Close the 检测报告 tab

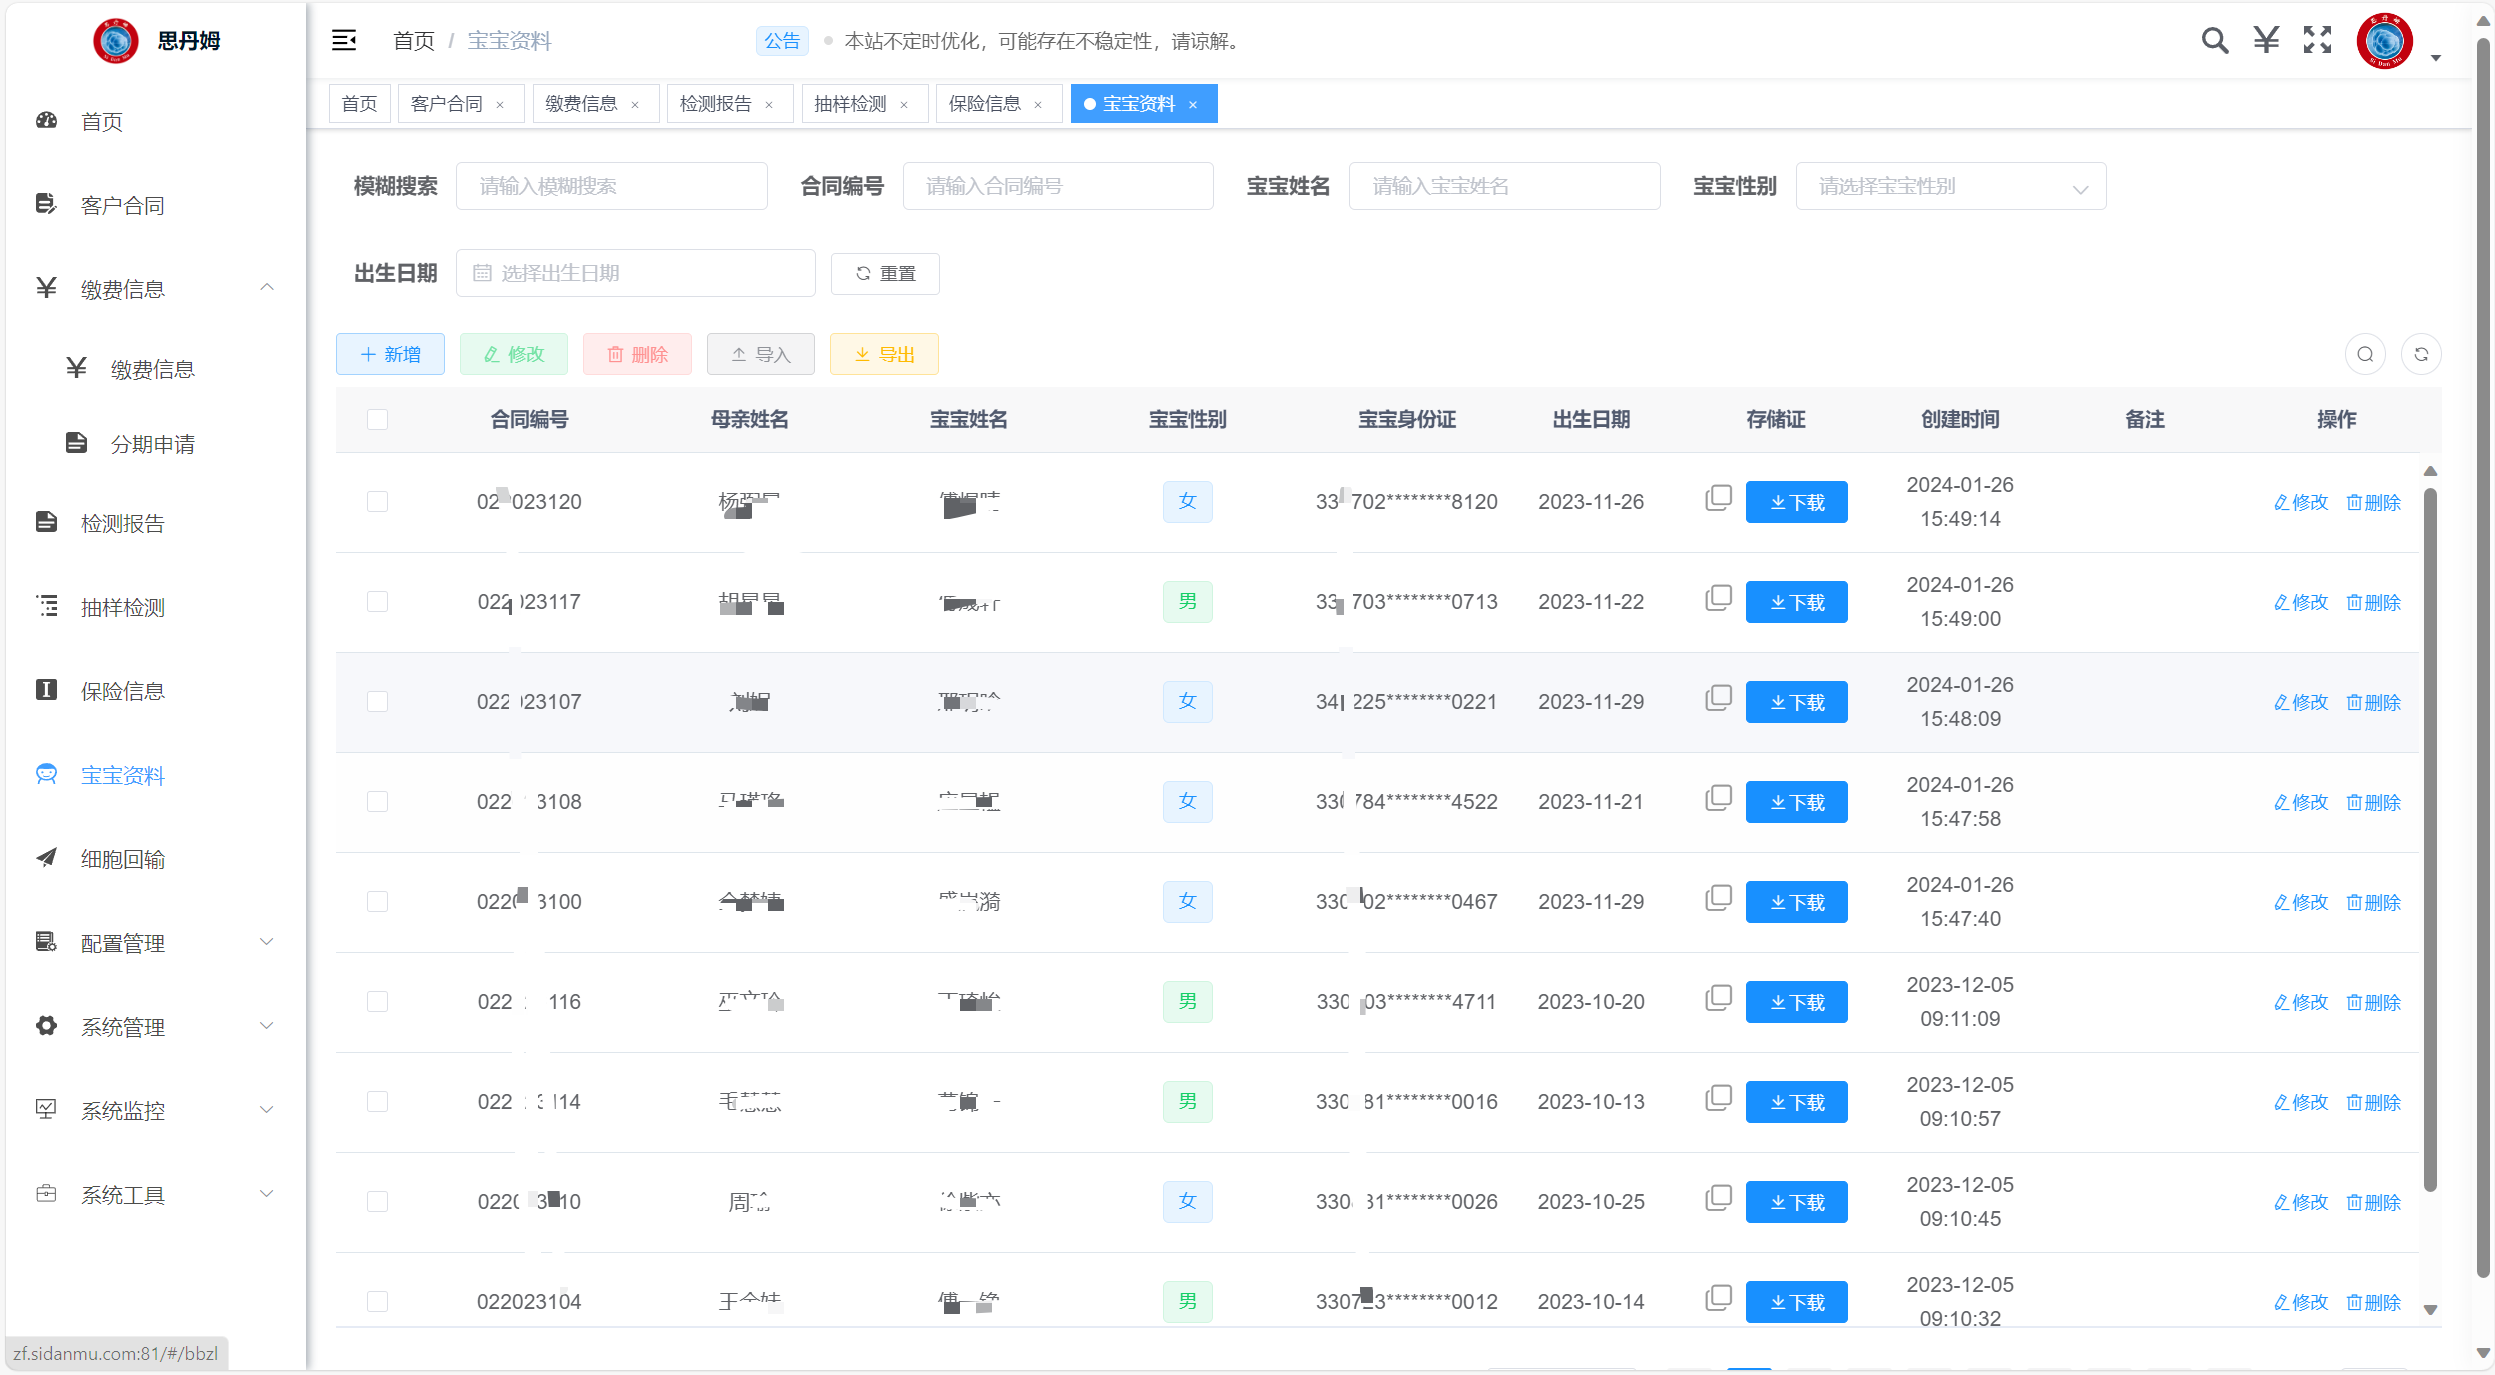(769, 105)
